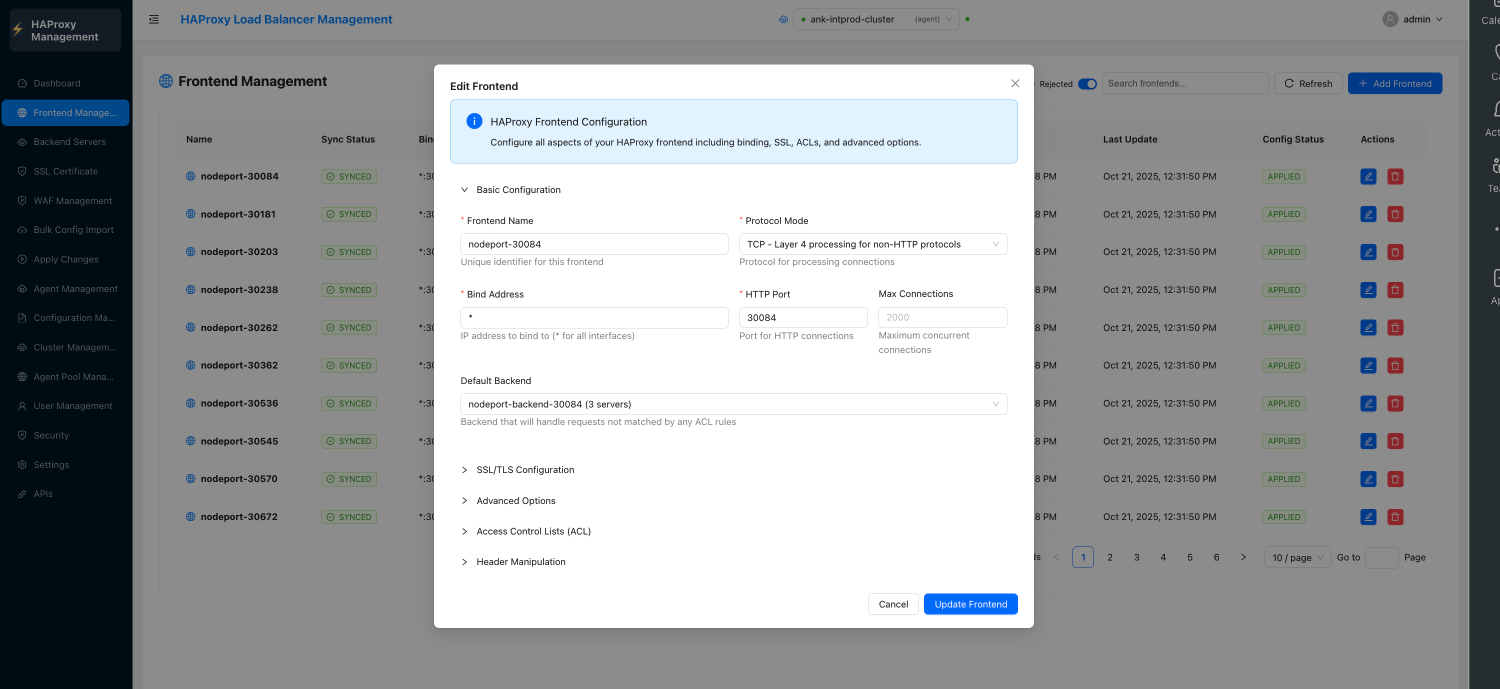Delete the frontend in the nodeport-30672 row
This screenshot has width=1500, height=689.
point(1395,517)
